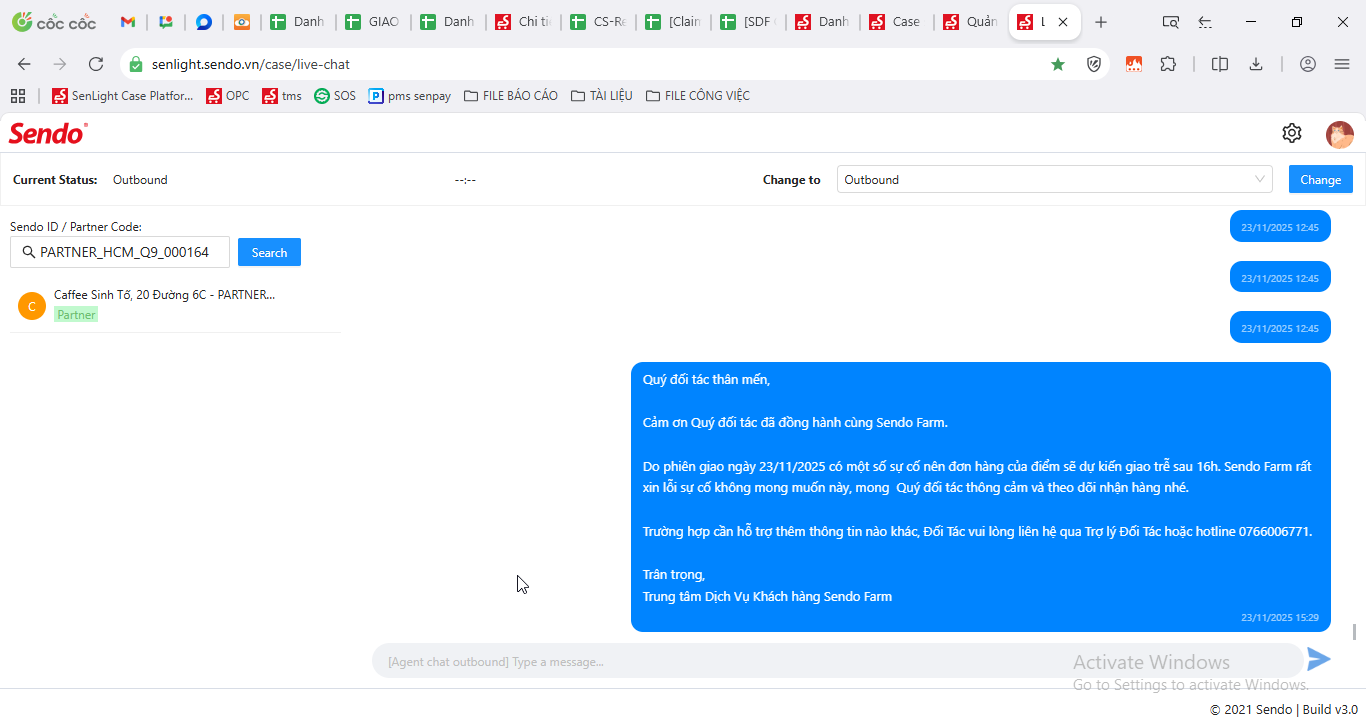Click the "Sendo ID / Partner Code:" label
This screenshot has width=1366, height=721.
(76, 227)
